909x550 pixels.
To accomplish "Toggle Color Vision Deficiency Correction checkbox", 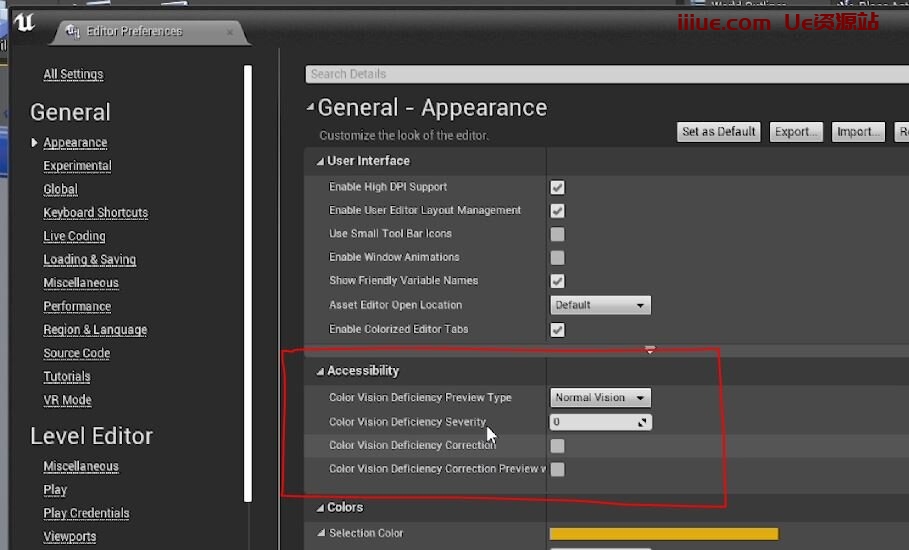I will click(x=557, y=446).
